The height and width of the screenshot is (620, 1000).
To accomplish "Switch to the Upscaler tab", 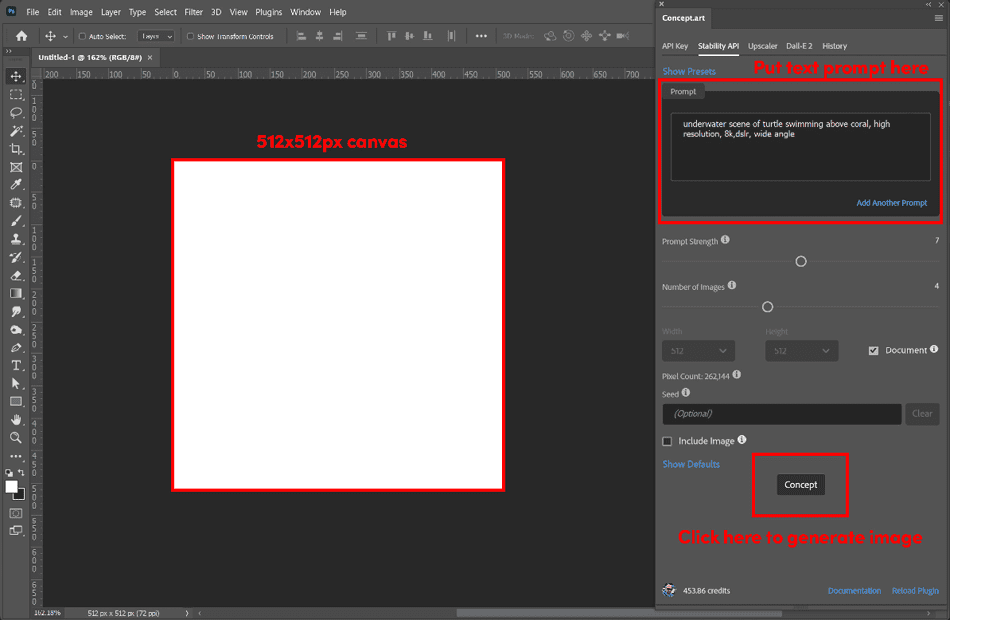I will 763,46.
